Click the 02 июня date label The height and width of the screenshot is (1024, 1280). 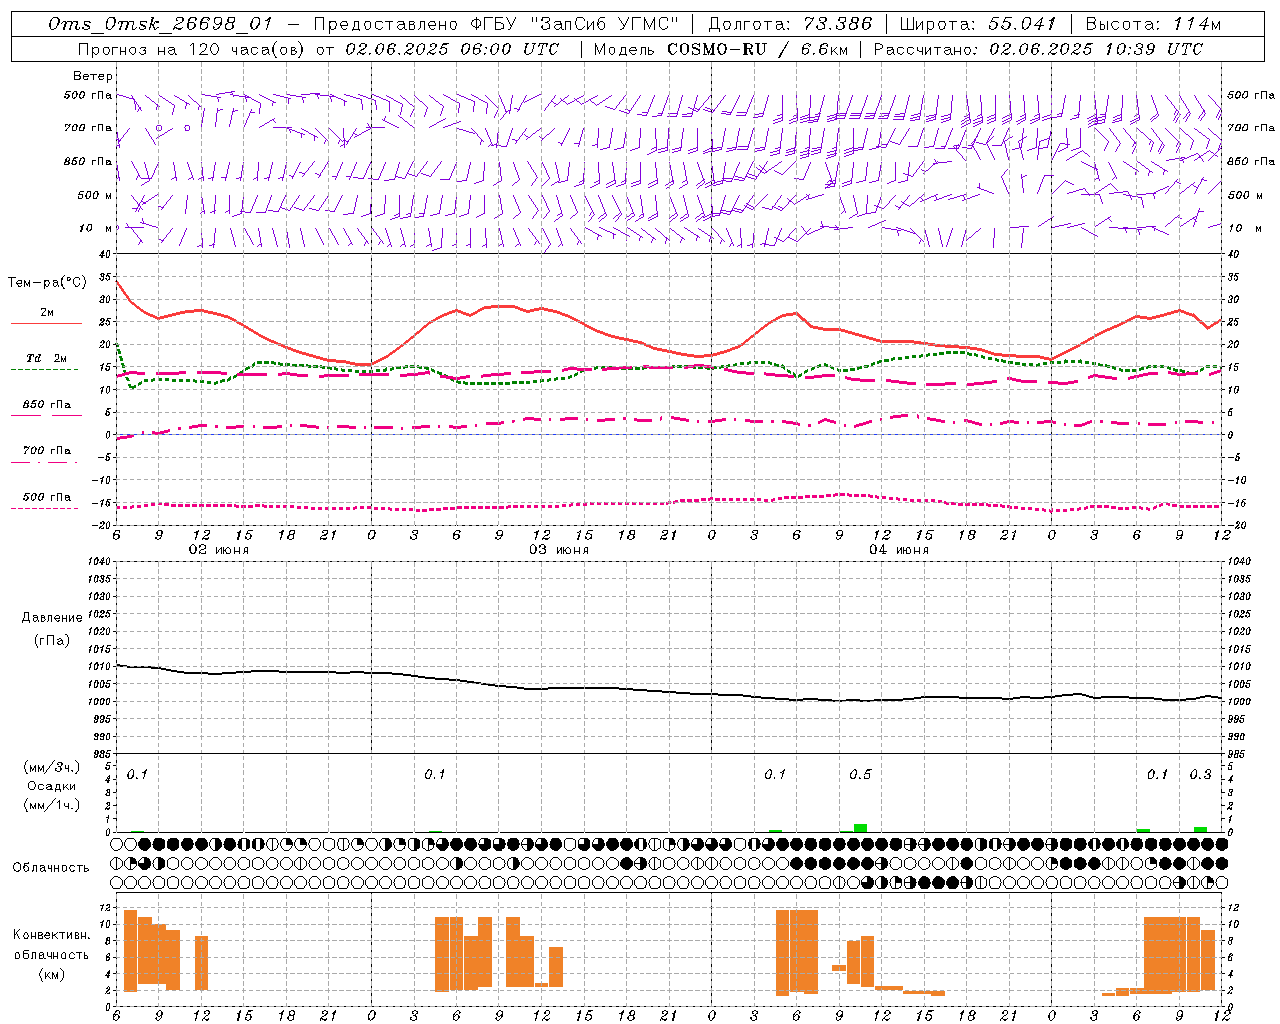click(219, 550)
